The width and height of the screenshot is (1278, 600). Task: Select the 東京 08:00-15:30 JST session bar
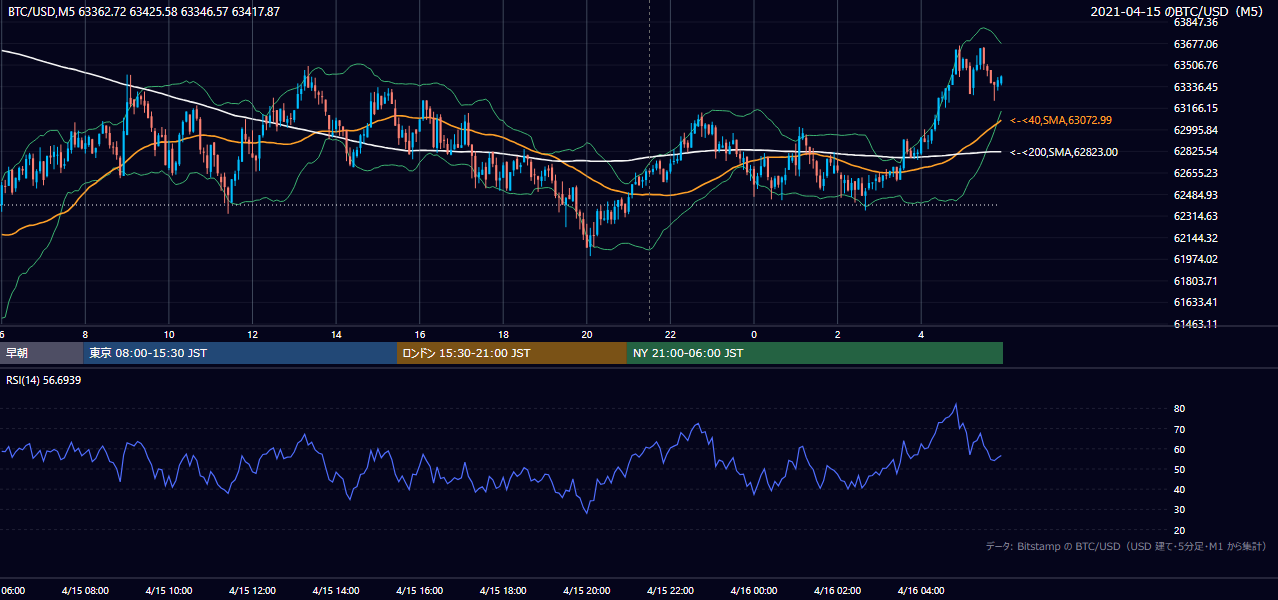click(x=240, y=353)
